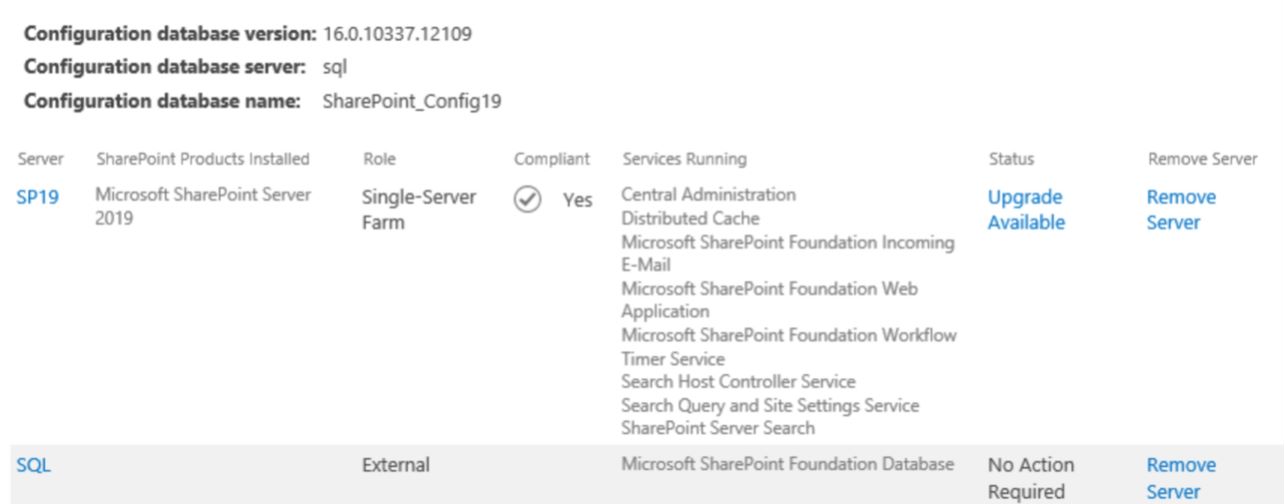
Task: Click the Configuration database name label
Action: tap(161, 100)
